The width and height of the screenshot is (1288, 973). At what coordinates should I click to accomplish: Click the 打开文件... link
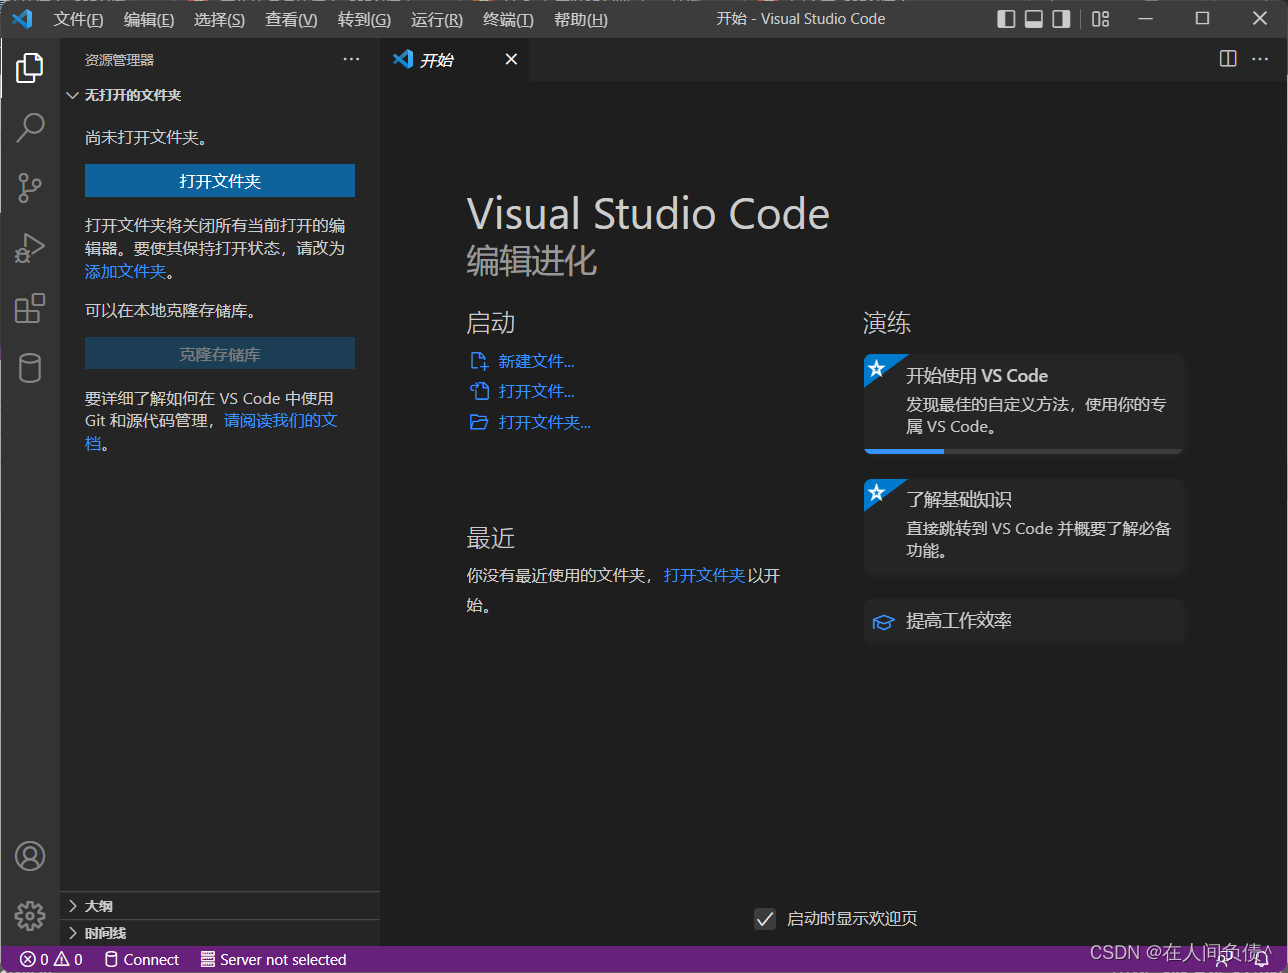[536, 391]
